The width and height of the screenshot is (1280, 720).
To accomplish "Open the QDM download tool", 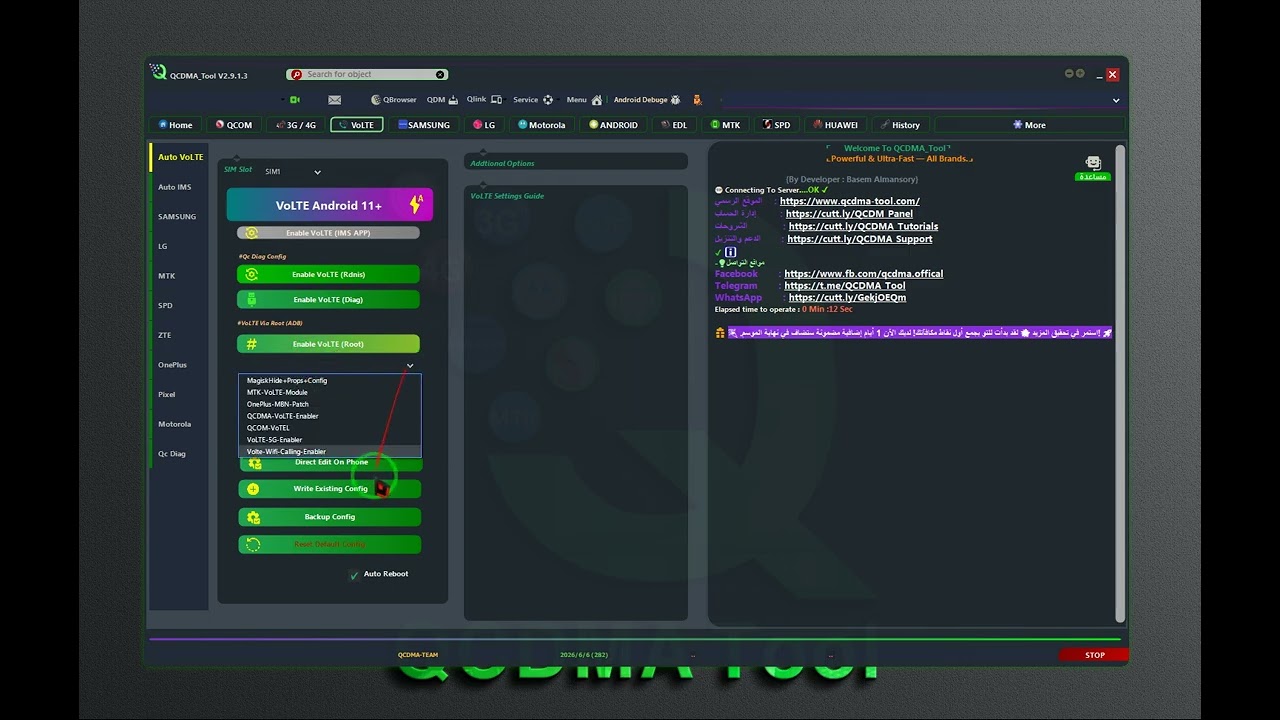I will pos(442,100).
